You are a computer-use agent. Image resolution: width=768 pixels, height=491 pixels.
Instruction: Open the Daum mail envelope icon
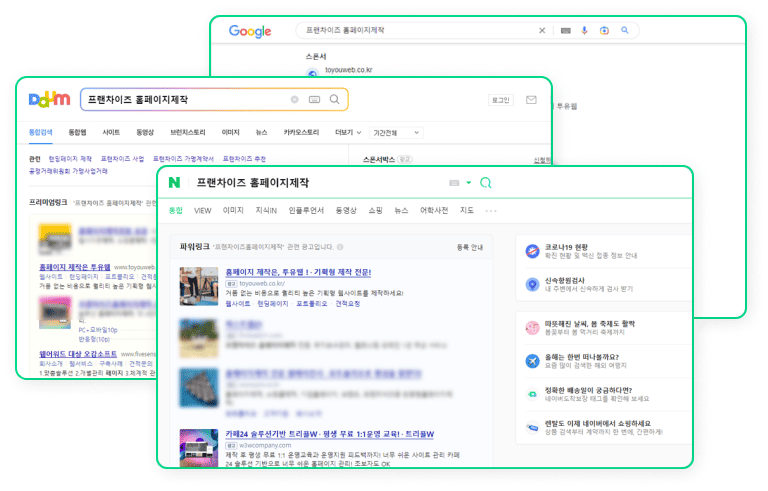coord(531,100)
